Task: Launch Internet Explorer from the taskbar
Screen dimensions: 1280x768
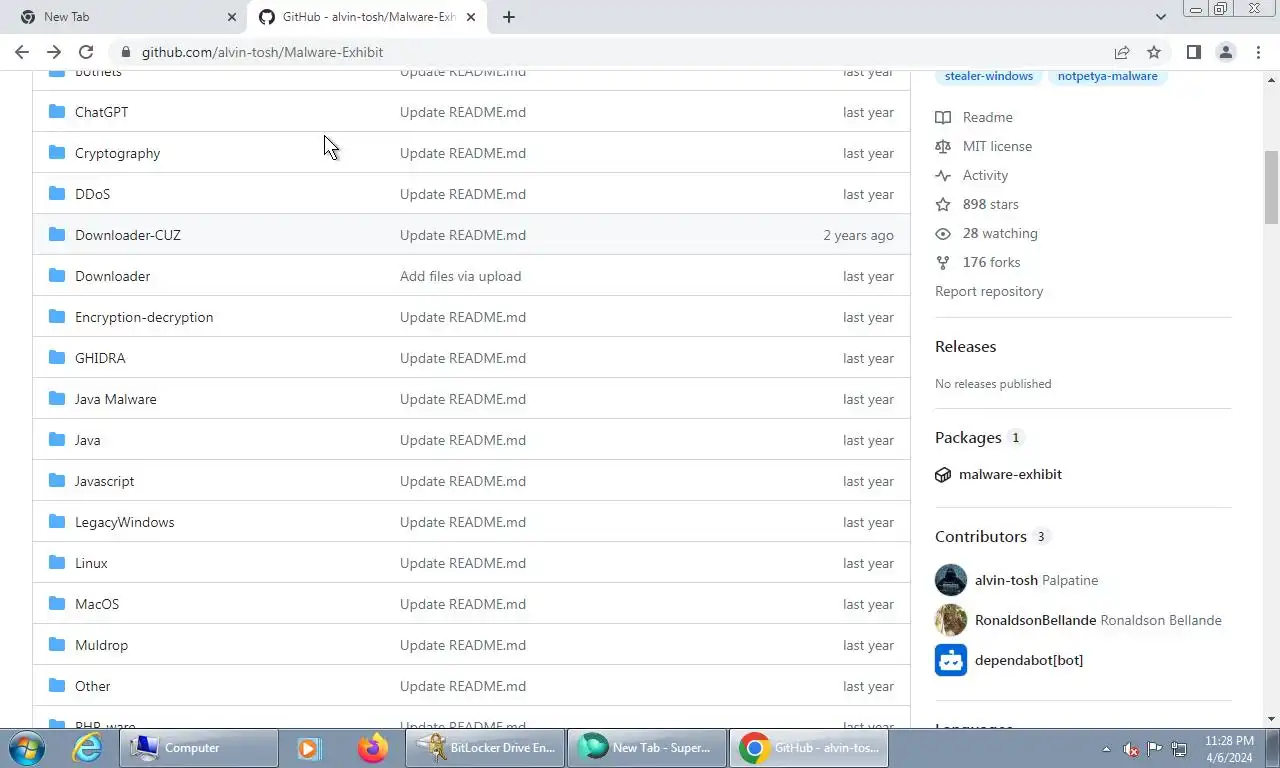Action: (x=88, y=748)
